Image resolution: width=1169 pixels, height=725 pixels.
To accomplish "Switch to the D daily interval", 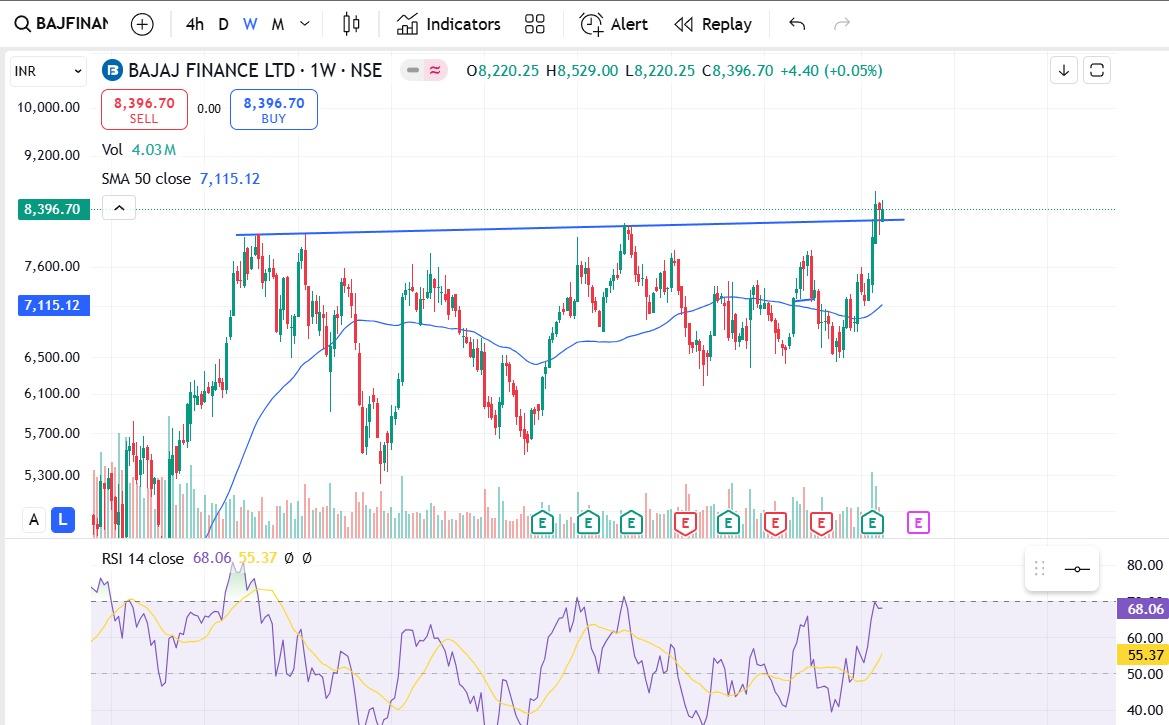I will click(x=223, y=24).
